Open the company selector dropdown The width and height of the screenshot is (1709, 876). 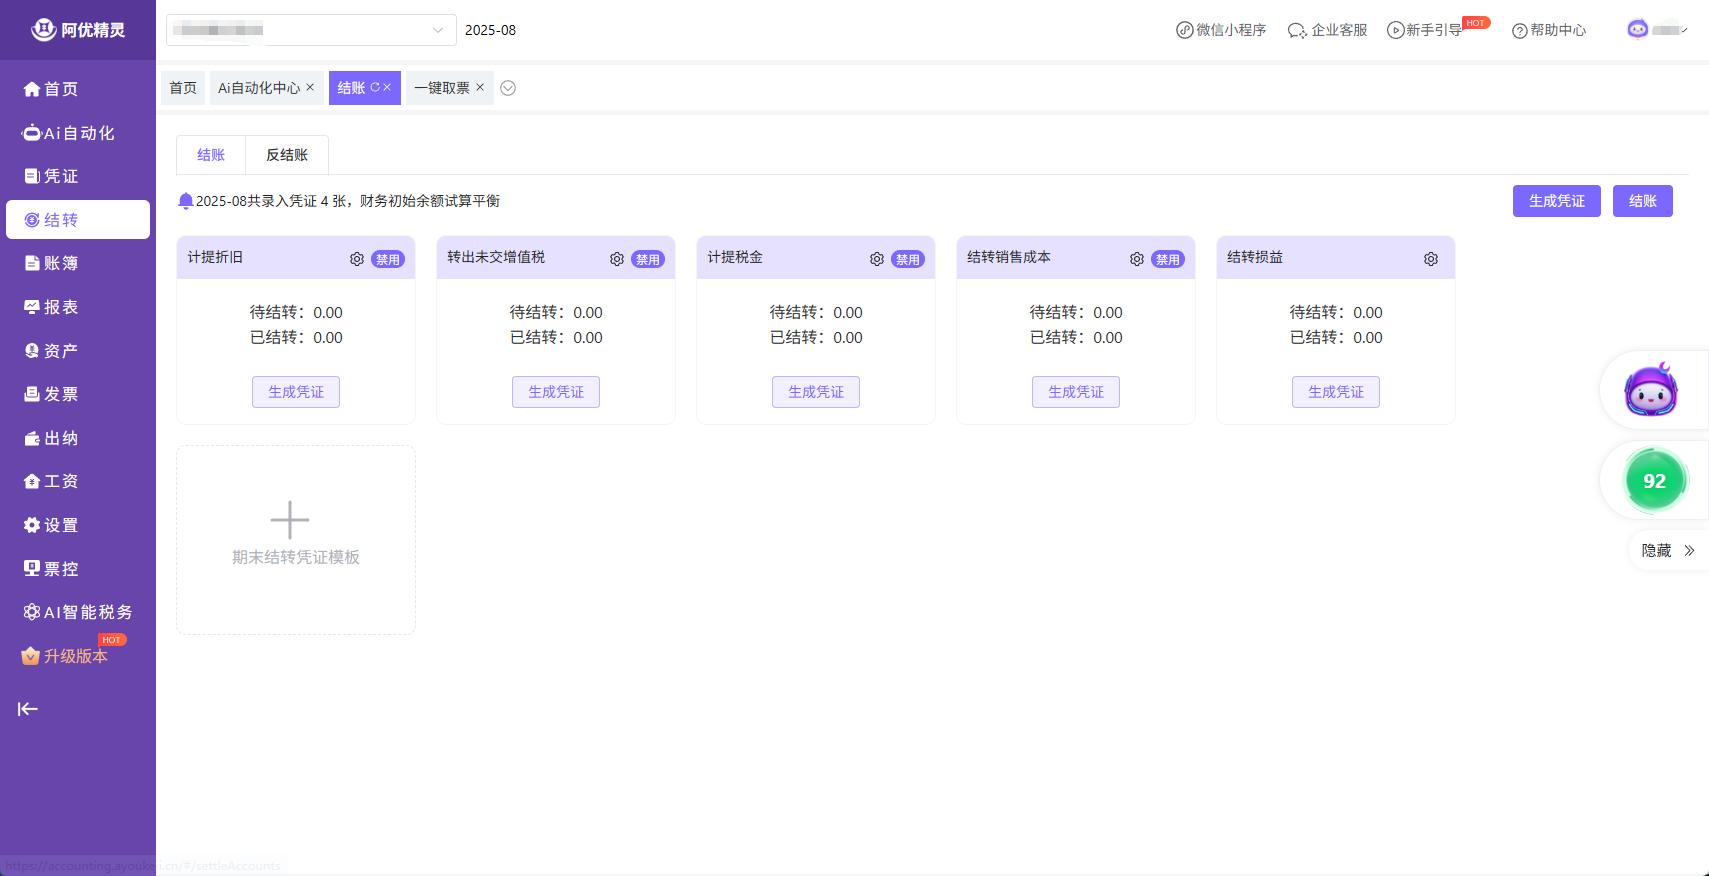click(x=310, y=30)
